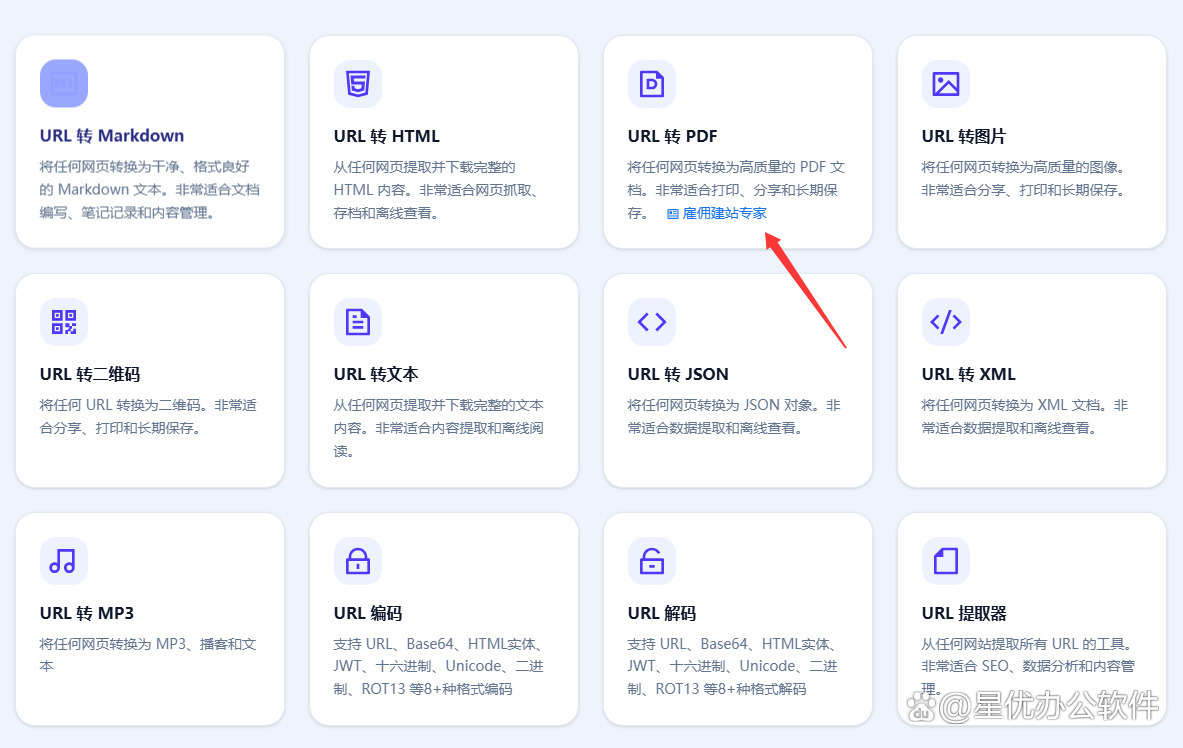The height and width of the screenshot is (748, 1183).
Task: Click the description under URL 转图片
Action: (1024, 179)
